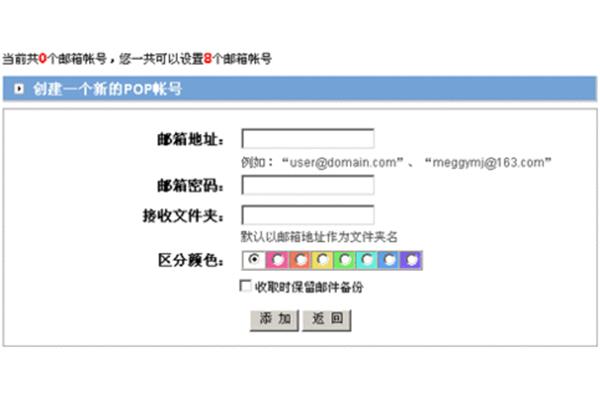Select the green color radio button
The height and width of the screenshot is (400, 600).
pyautogui.click(x=345, y=260)
